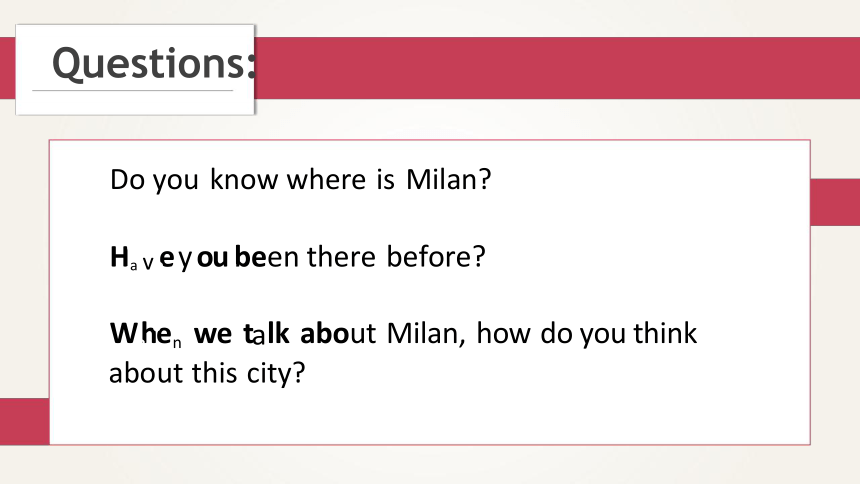Select the word "Milan," in the third question

coord(426,333)
